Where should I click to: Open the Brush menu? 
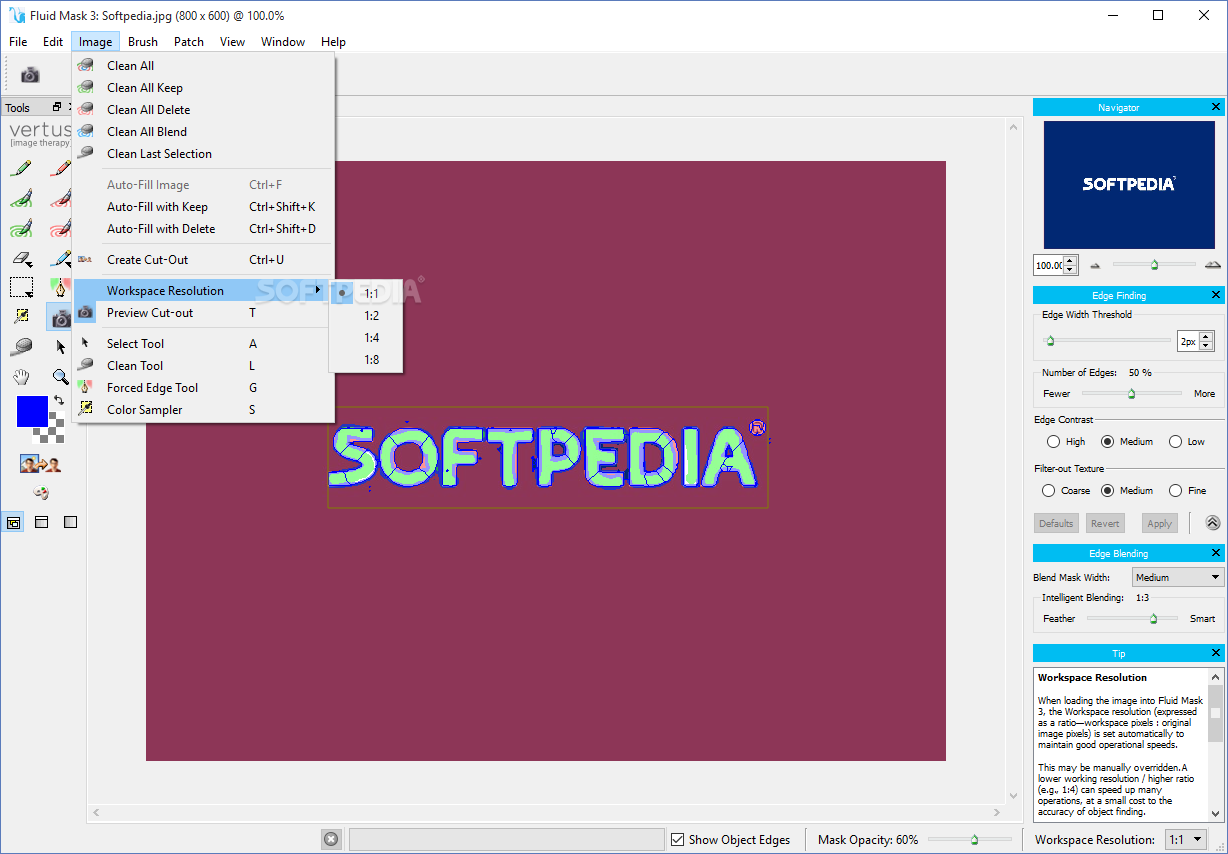(143, 42)
